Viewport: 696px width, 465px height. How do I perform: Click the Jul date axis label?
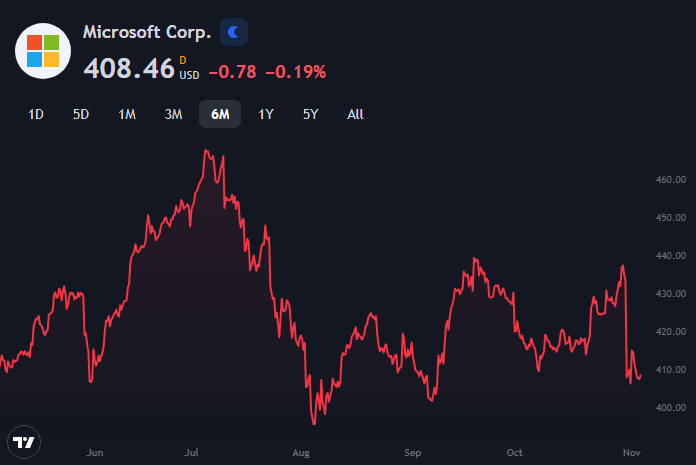coord(191,453)
